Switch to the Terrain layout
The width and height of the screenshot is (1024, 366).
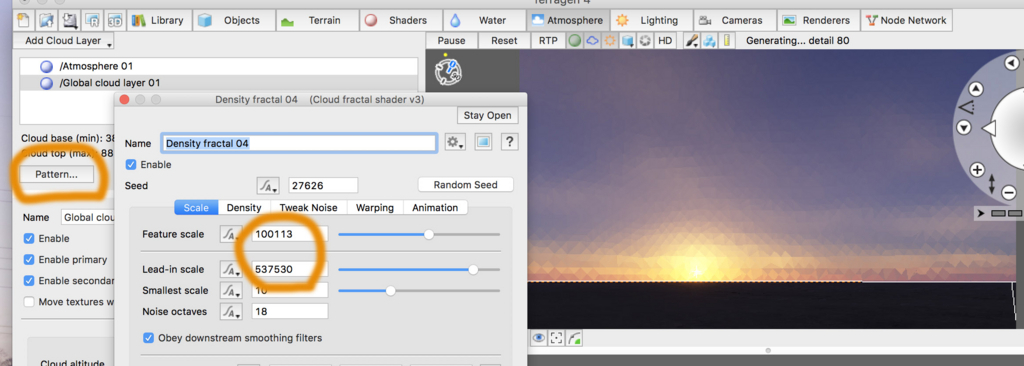tap(316, 20)
